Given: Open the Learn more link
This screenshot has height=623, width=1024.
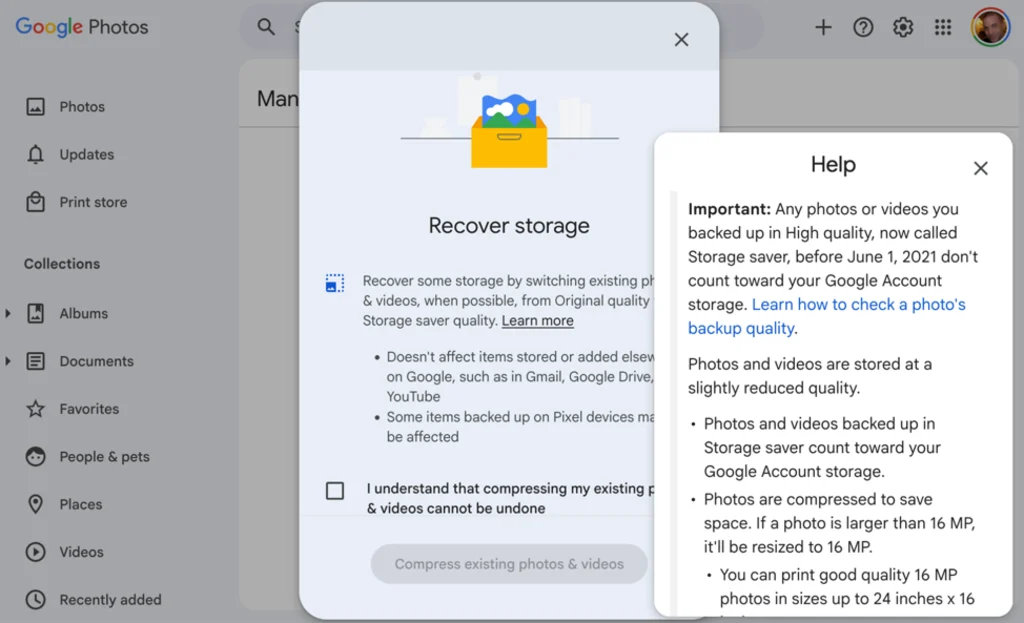Looking at the screenshot, I should [x=537, y=321].
